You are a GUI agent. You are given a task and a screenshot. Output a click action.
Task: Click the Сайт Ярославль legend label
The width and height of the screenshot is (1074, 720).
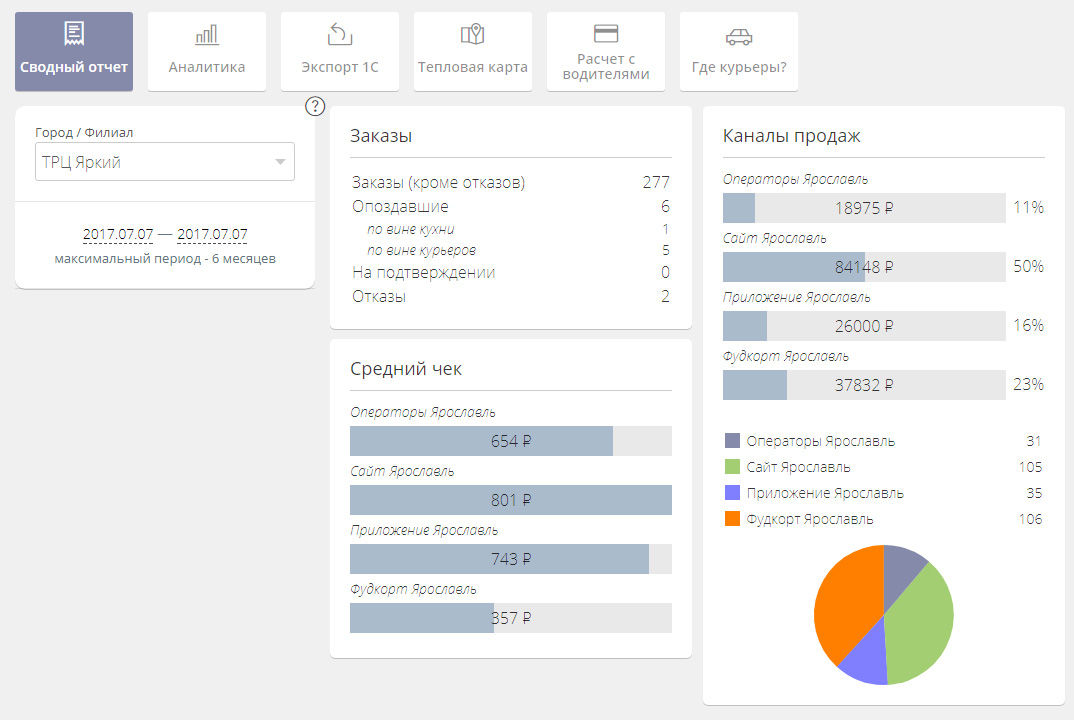pyautogui.click(x=799, y=467)
